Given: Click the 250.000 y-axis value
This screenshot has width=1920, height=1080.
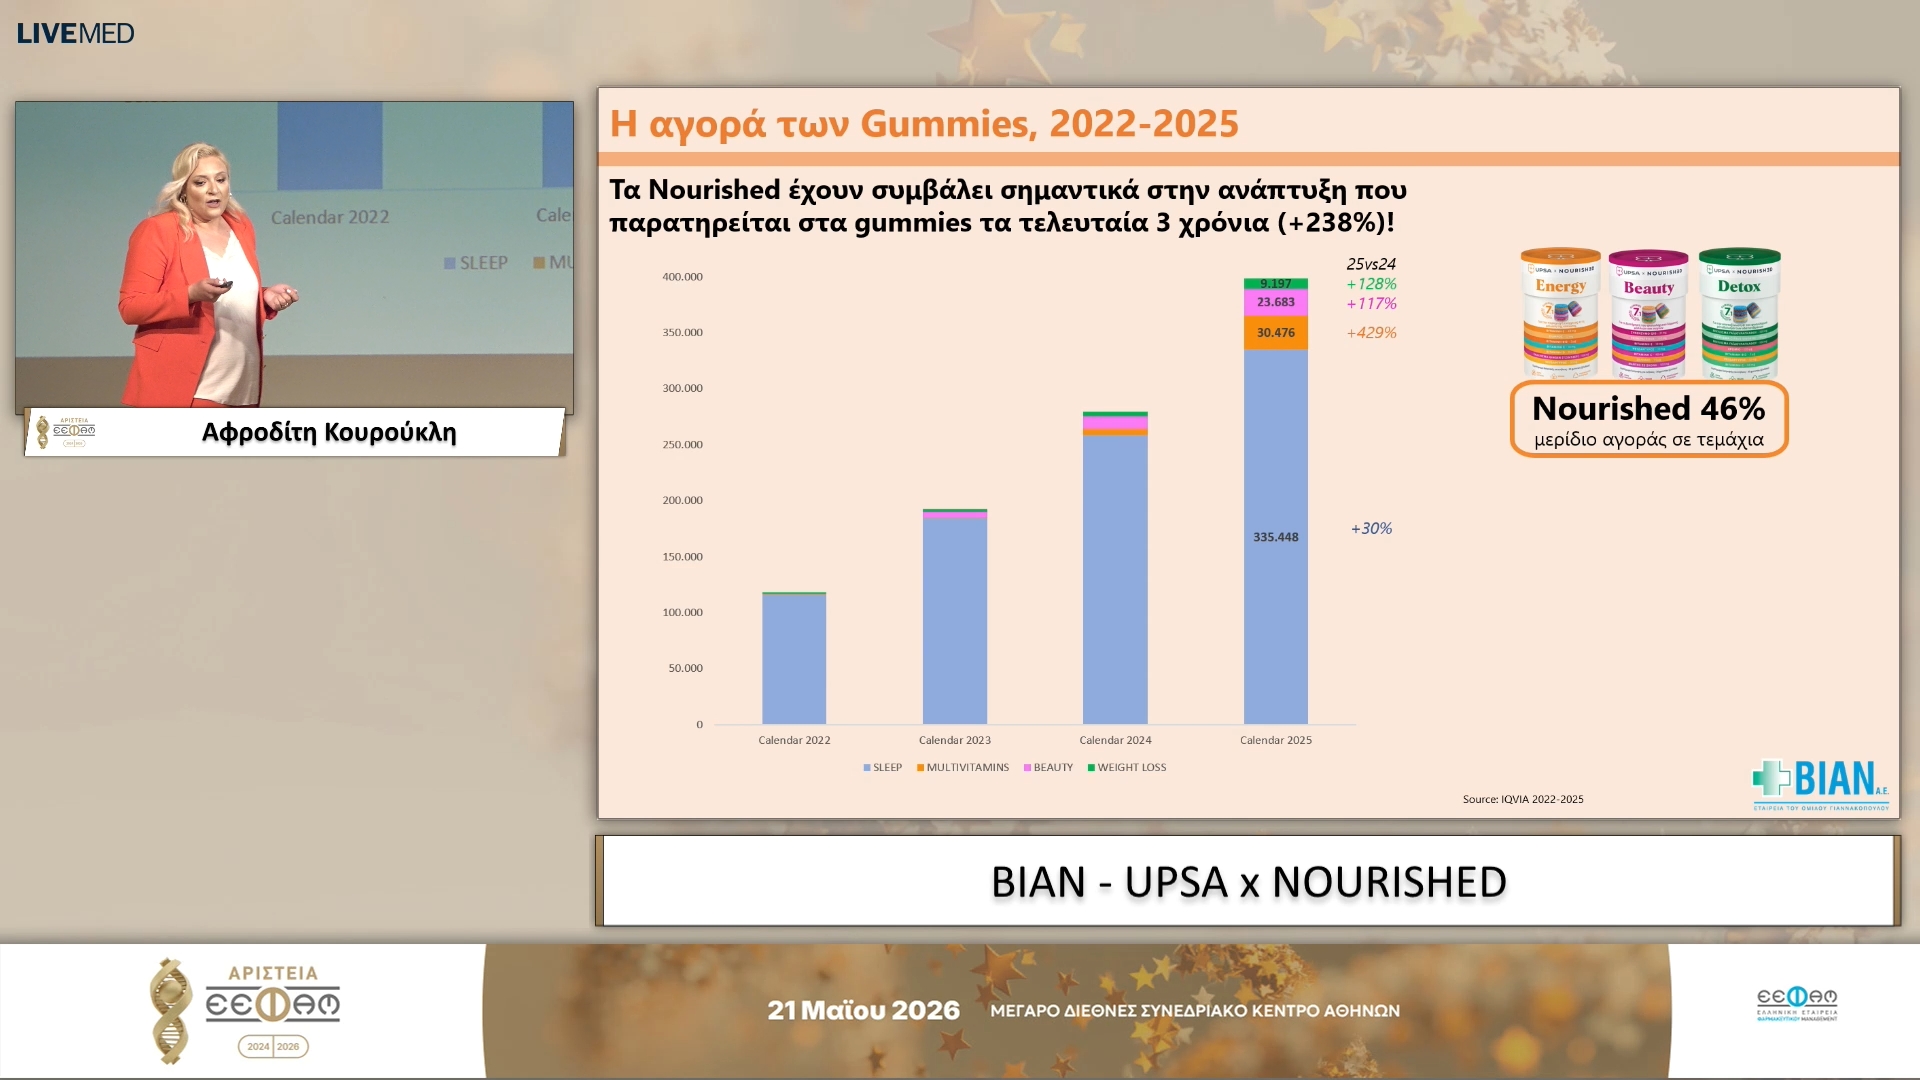Looking at the screenshot, I should (x=682, y=445).
